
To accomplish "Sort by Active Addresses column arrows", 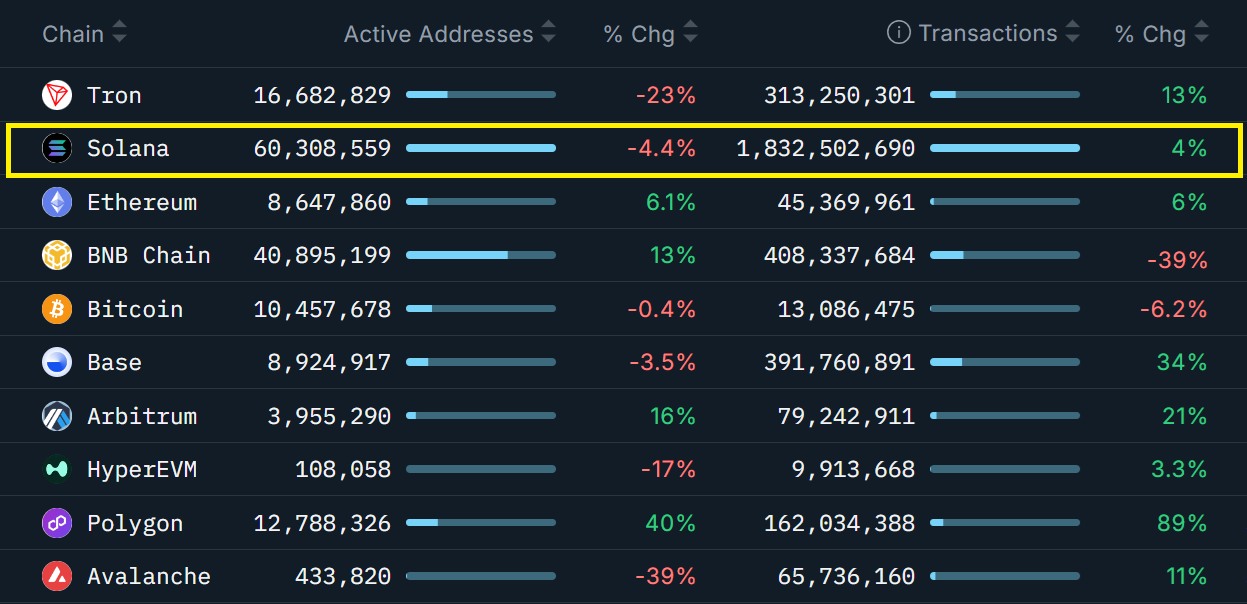I will tap(548, 33).
